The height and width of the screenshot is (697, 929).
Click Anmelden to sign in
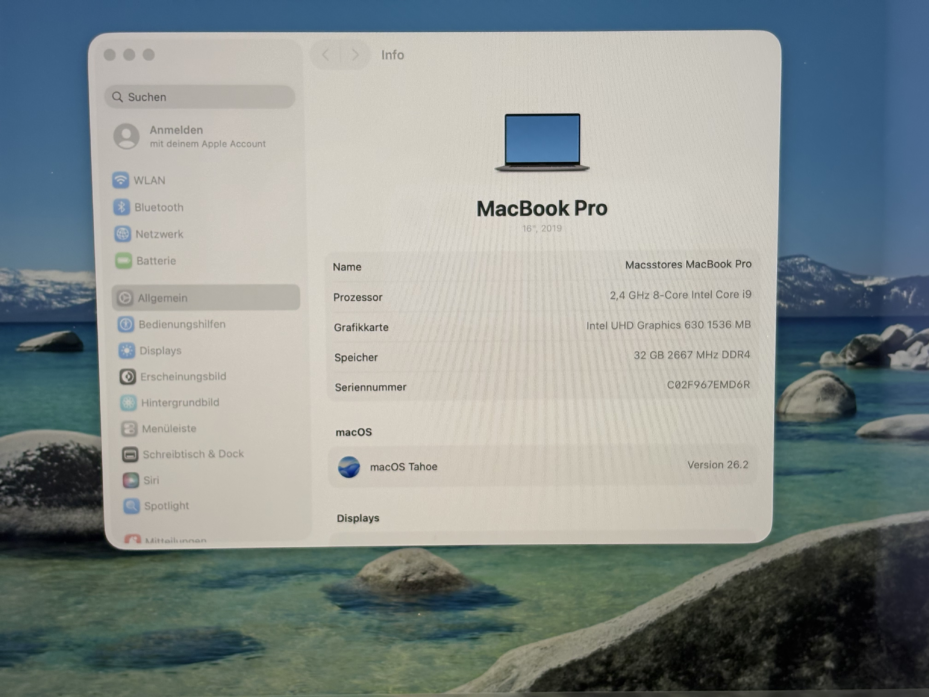point(176,130)
